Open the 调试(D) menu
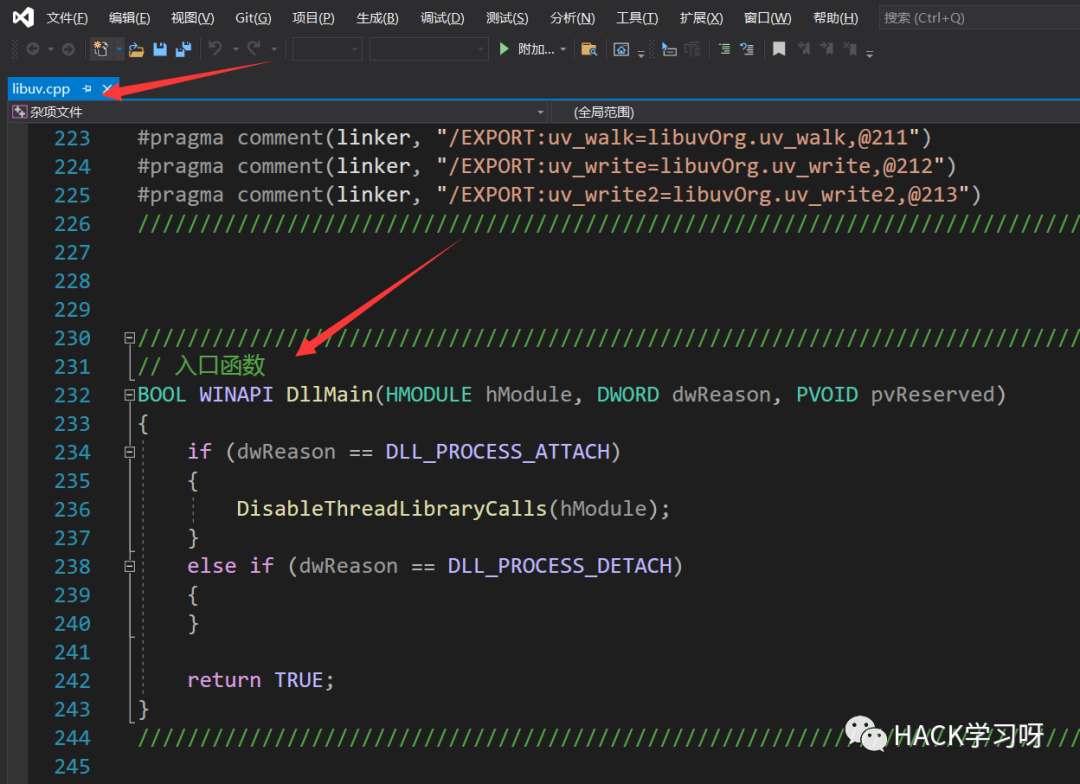 442,18
